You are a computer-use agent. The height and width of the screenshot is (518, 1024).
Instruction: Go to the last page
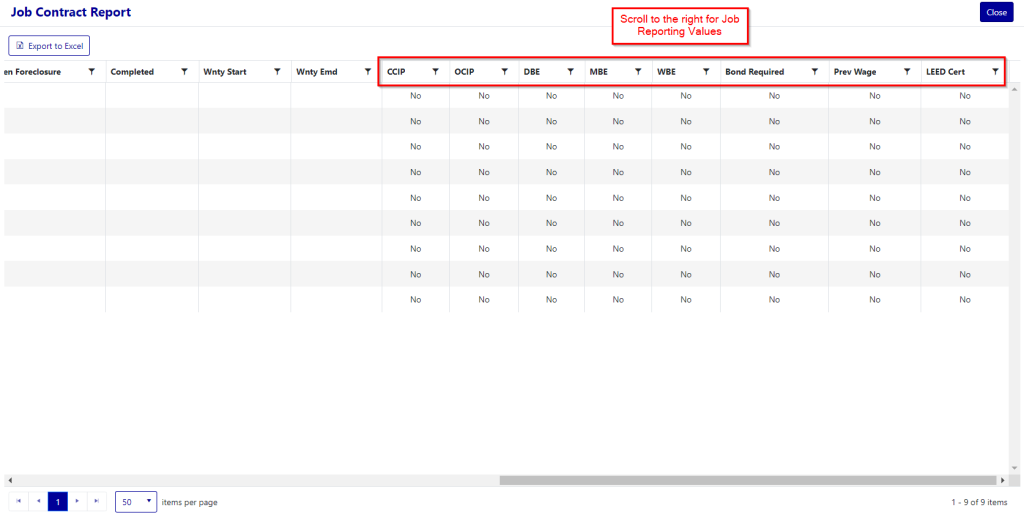[97, 502]
